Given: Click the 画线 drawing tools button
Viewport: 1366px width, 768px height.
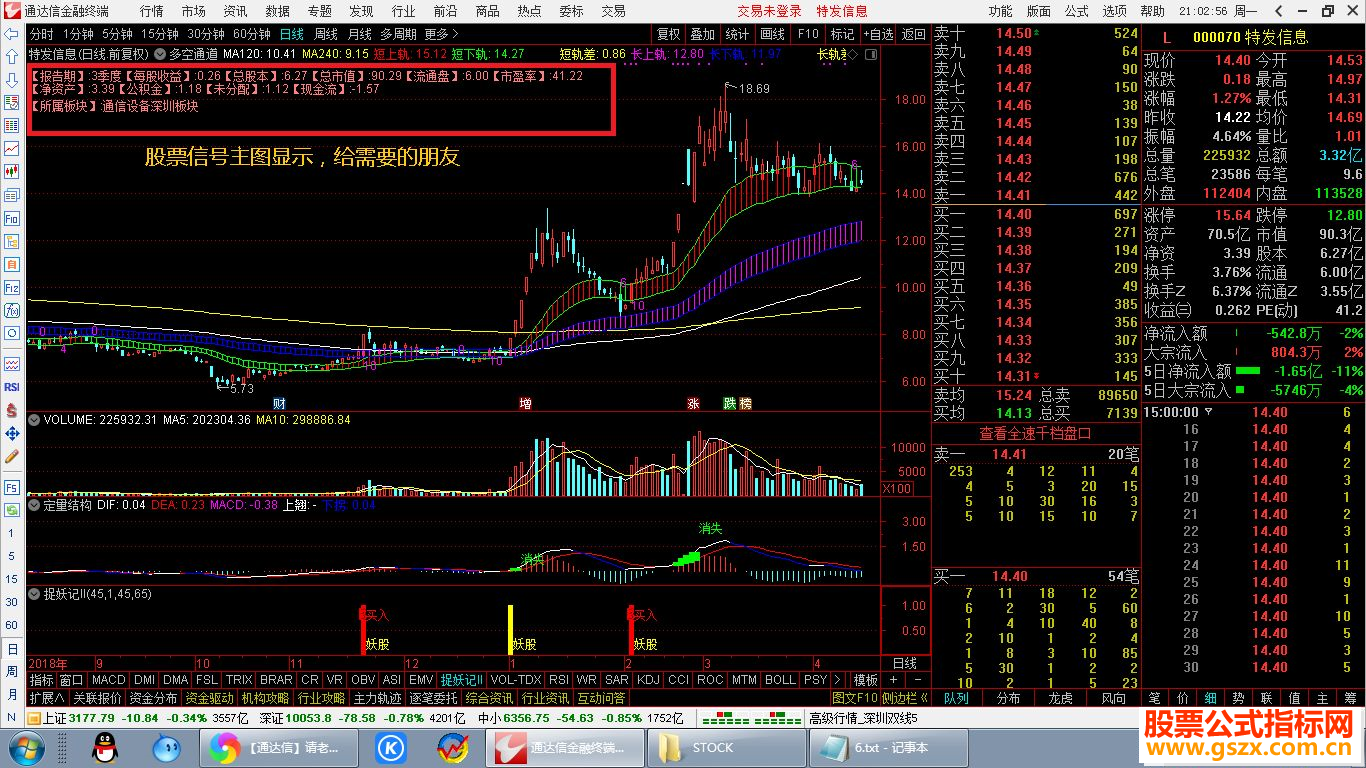Looking at the screenshot, I should [x=773, y=34].
